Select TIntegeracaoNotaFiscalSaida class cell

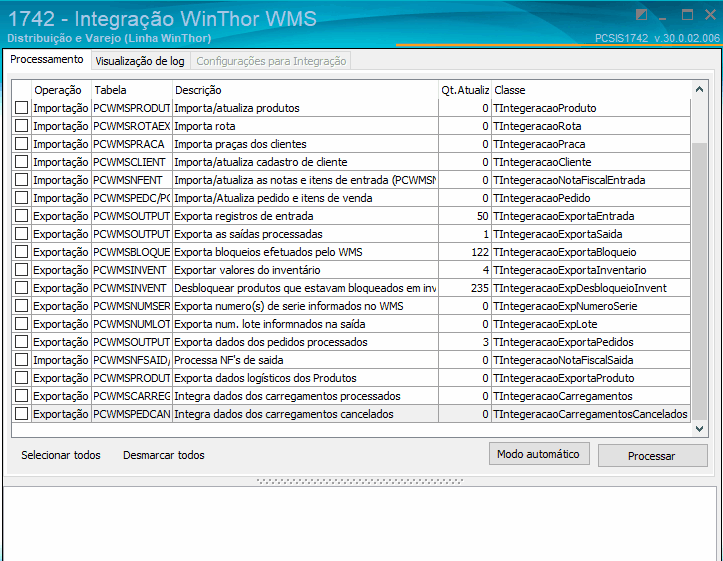pos(591,360)
